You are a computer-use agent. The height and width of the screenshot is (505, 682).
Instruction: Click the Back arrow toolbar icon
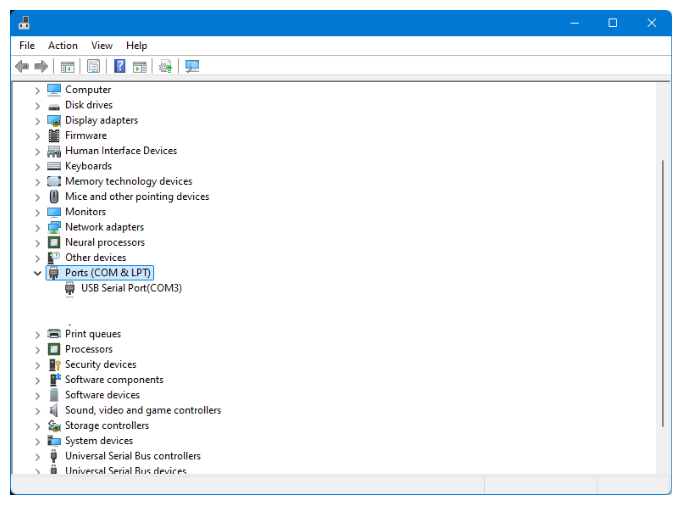tap(22, 66)
